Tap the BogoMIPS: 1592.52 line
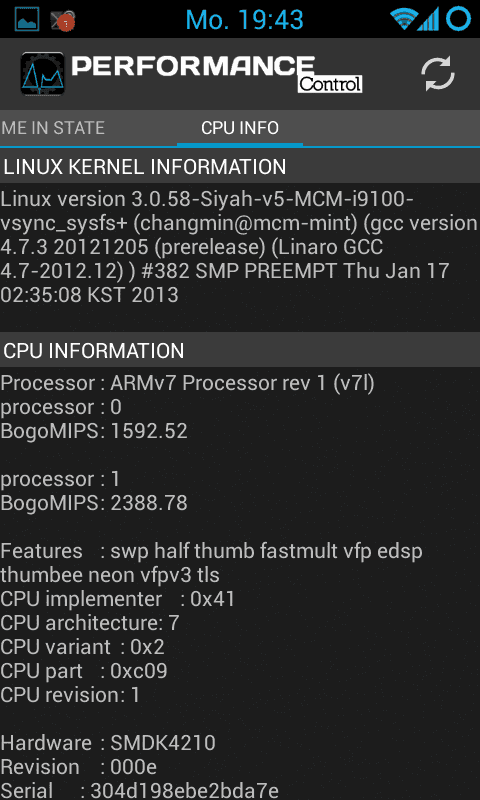 pos(94,432)
